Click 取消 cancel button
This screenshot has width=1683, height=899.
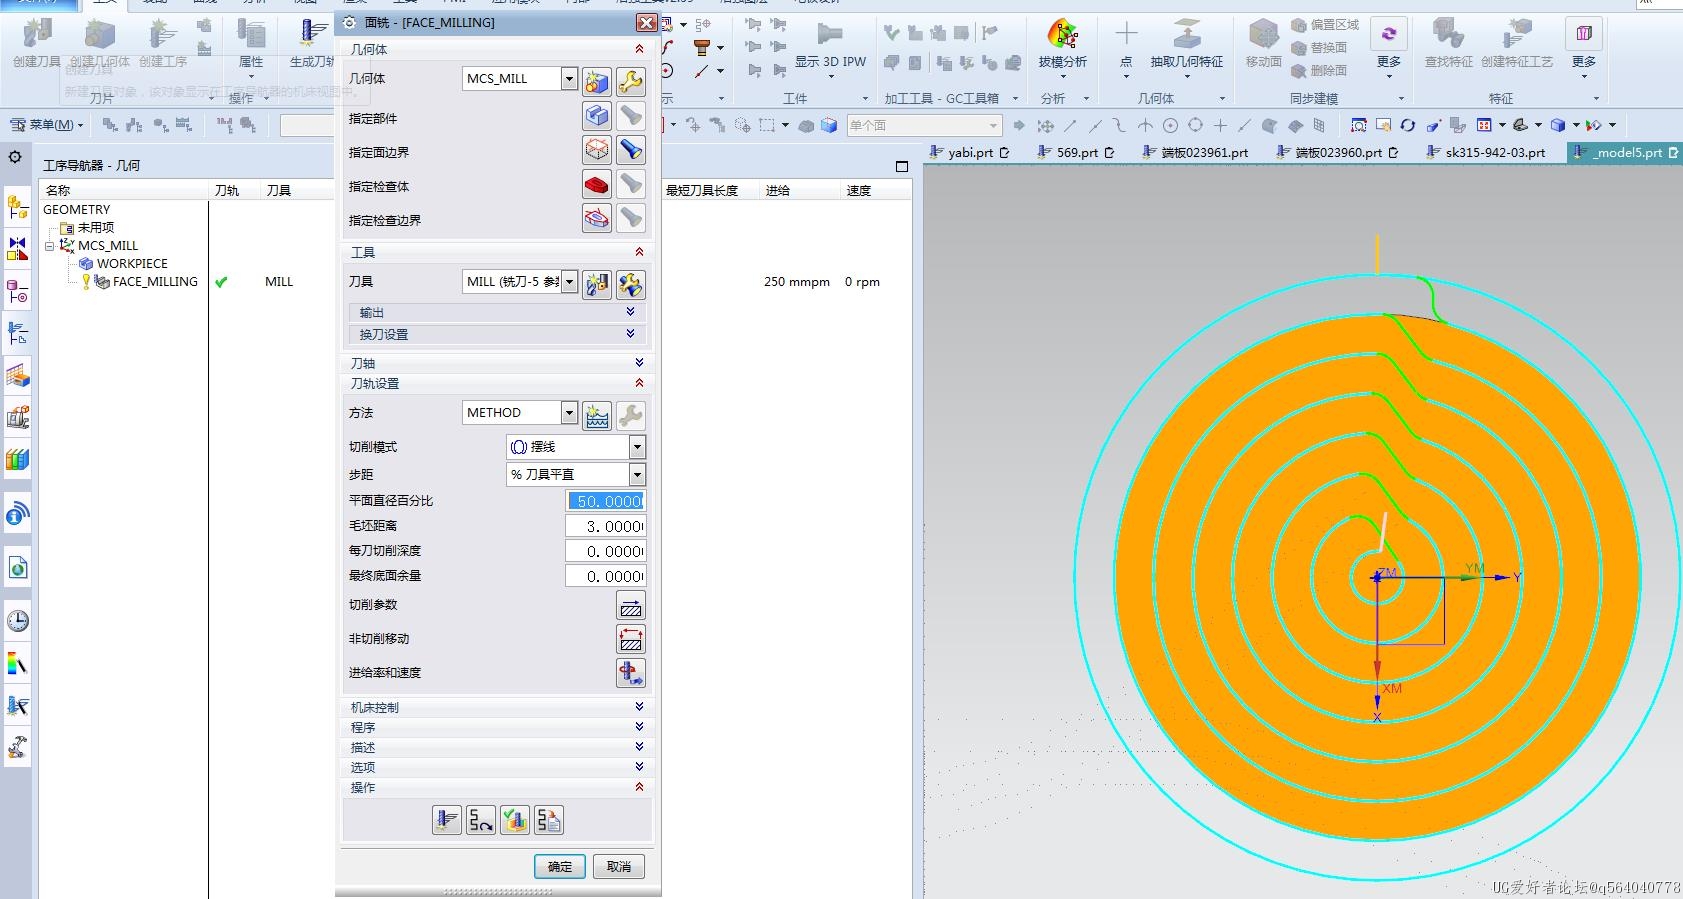coord(619,866)
